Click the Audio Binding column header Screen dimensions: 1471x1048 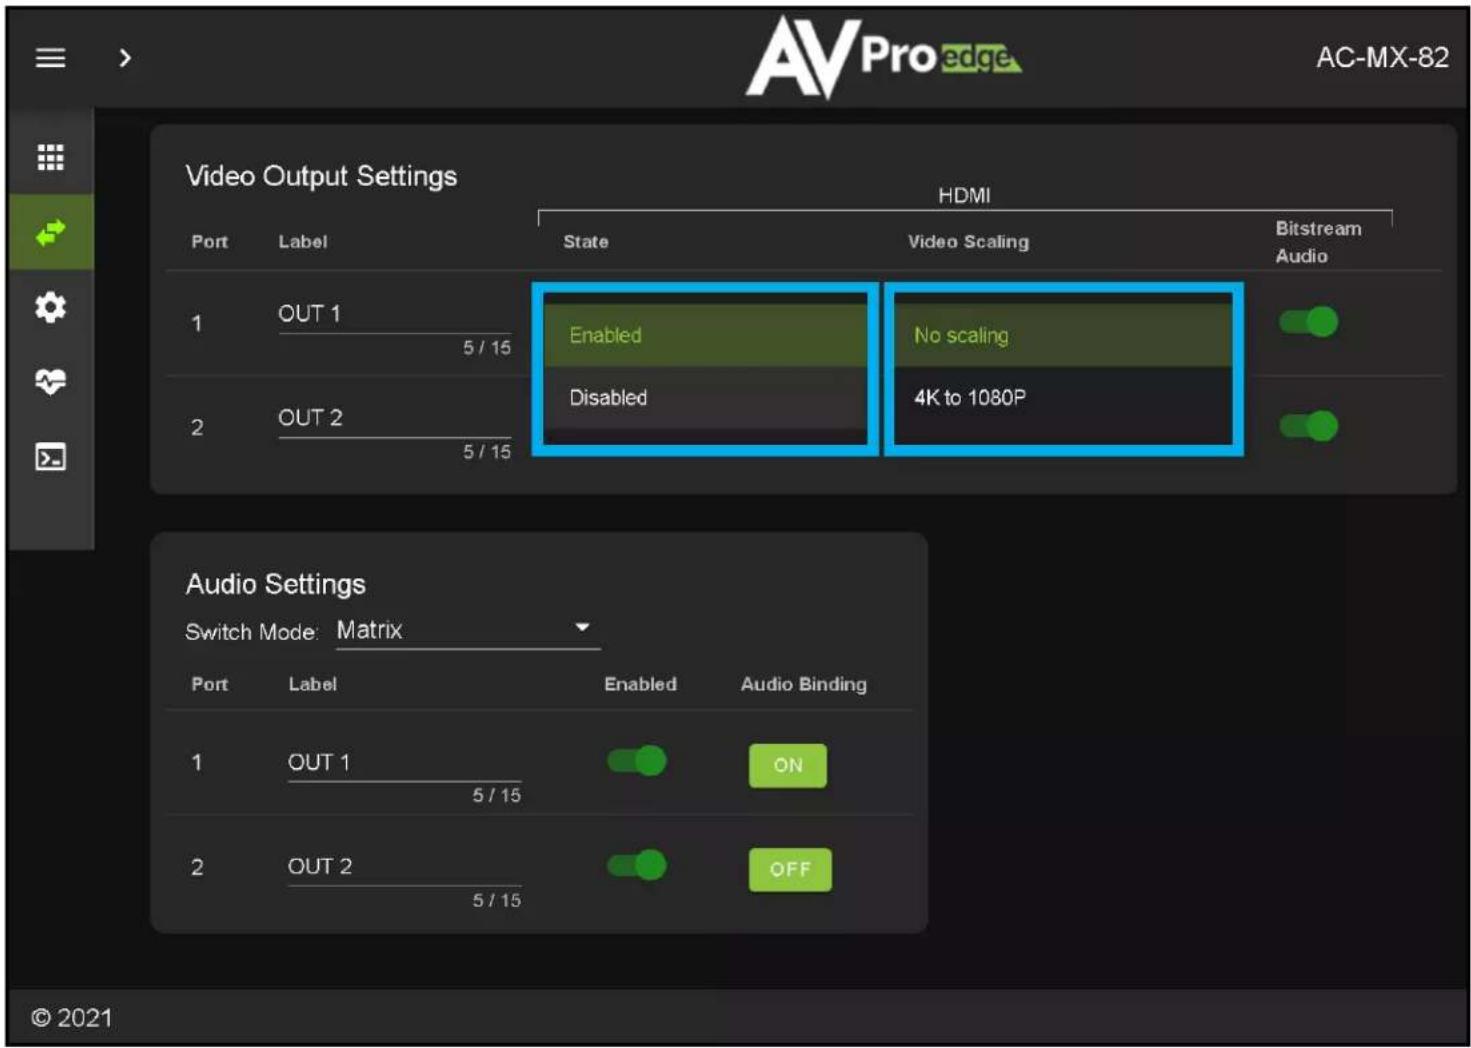tap(804, 684)
